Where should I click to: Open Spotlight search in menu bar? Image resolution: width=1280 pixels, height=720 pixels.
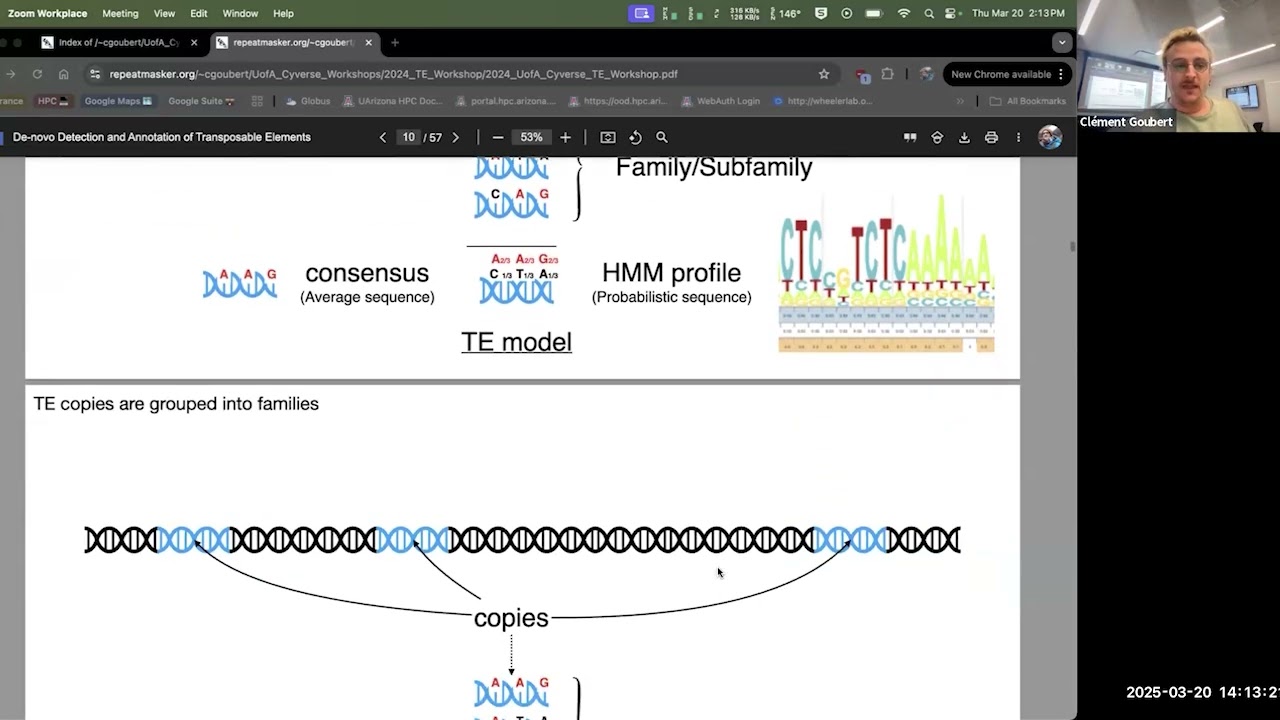tap(929, 13)
